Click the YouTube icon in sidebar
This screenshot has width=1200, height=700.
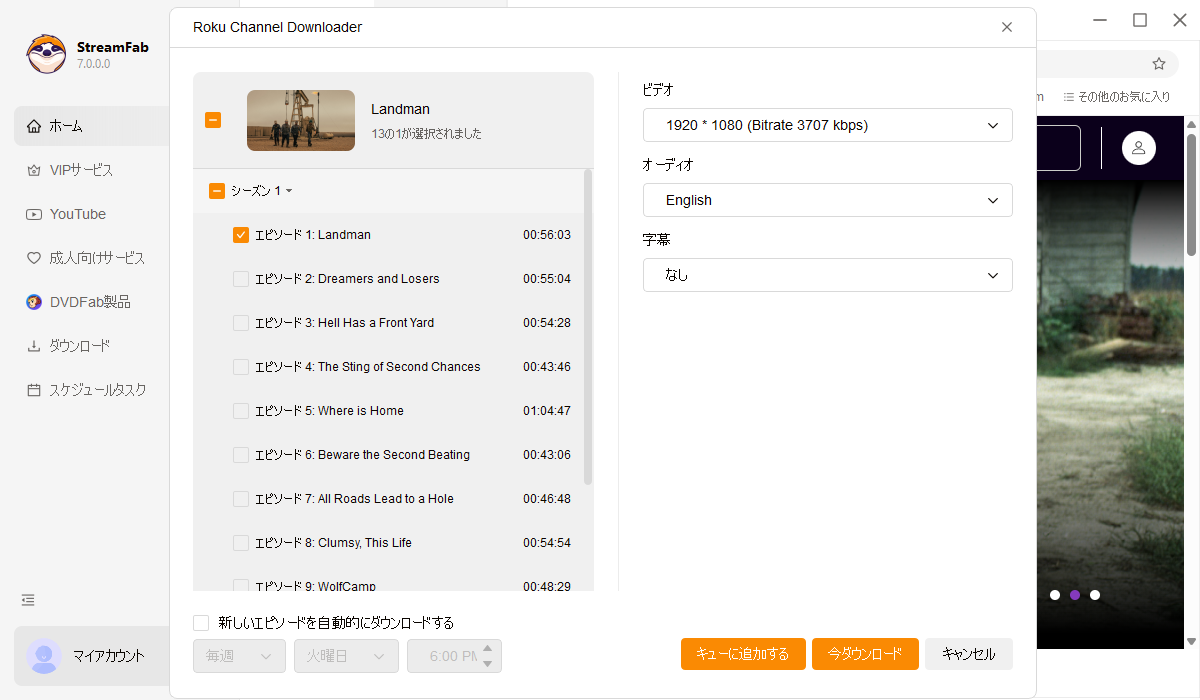[34, 214]
